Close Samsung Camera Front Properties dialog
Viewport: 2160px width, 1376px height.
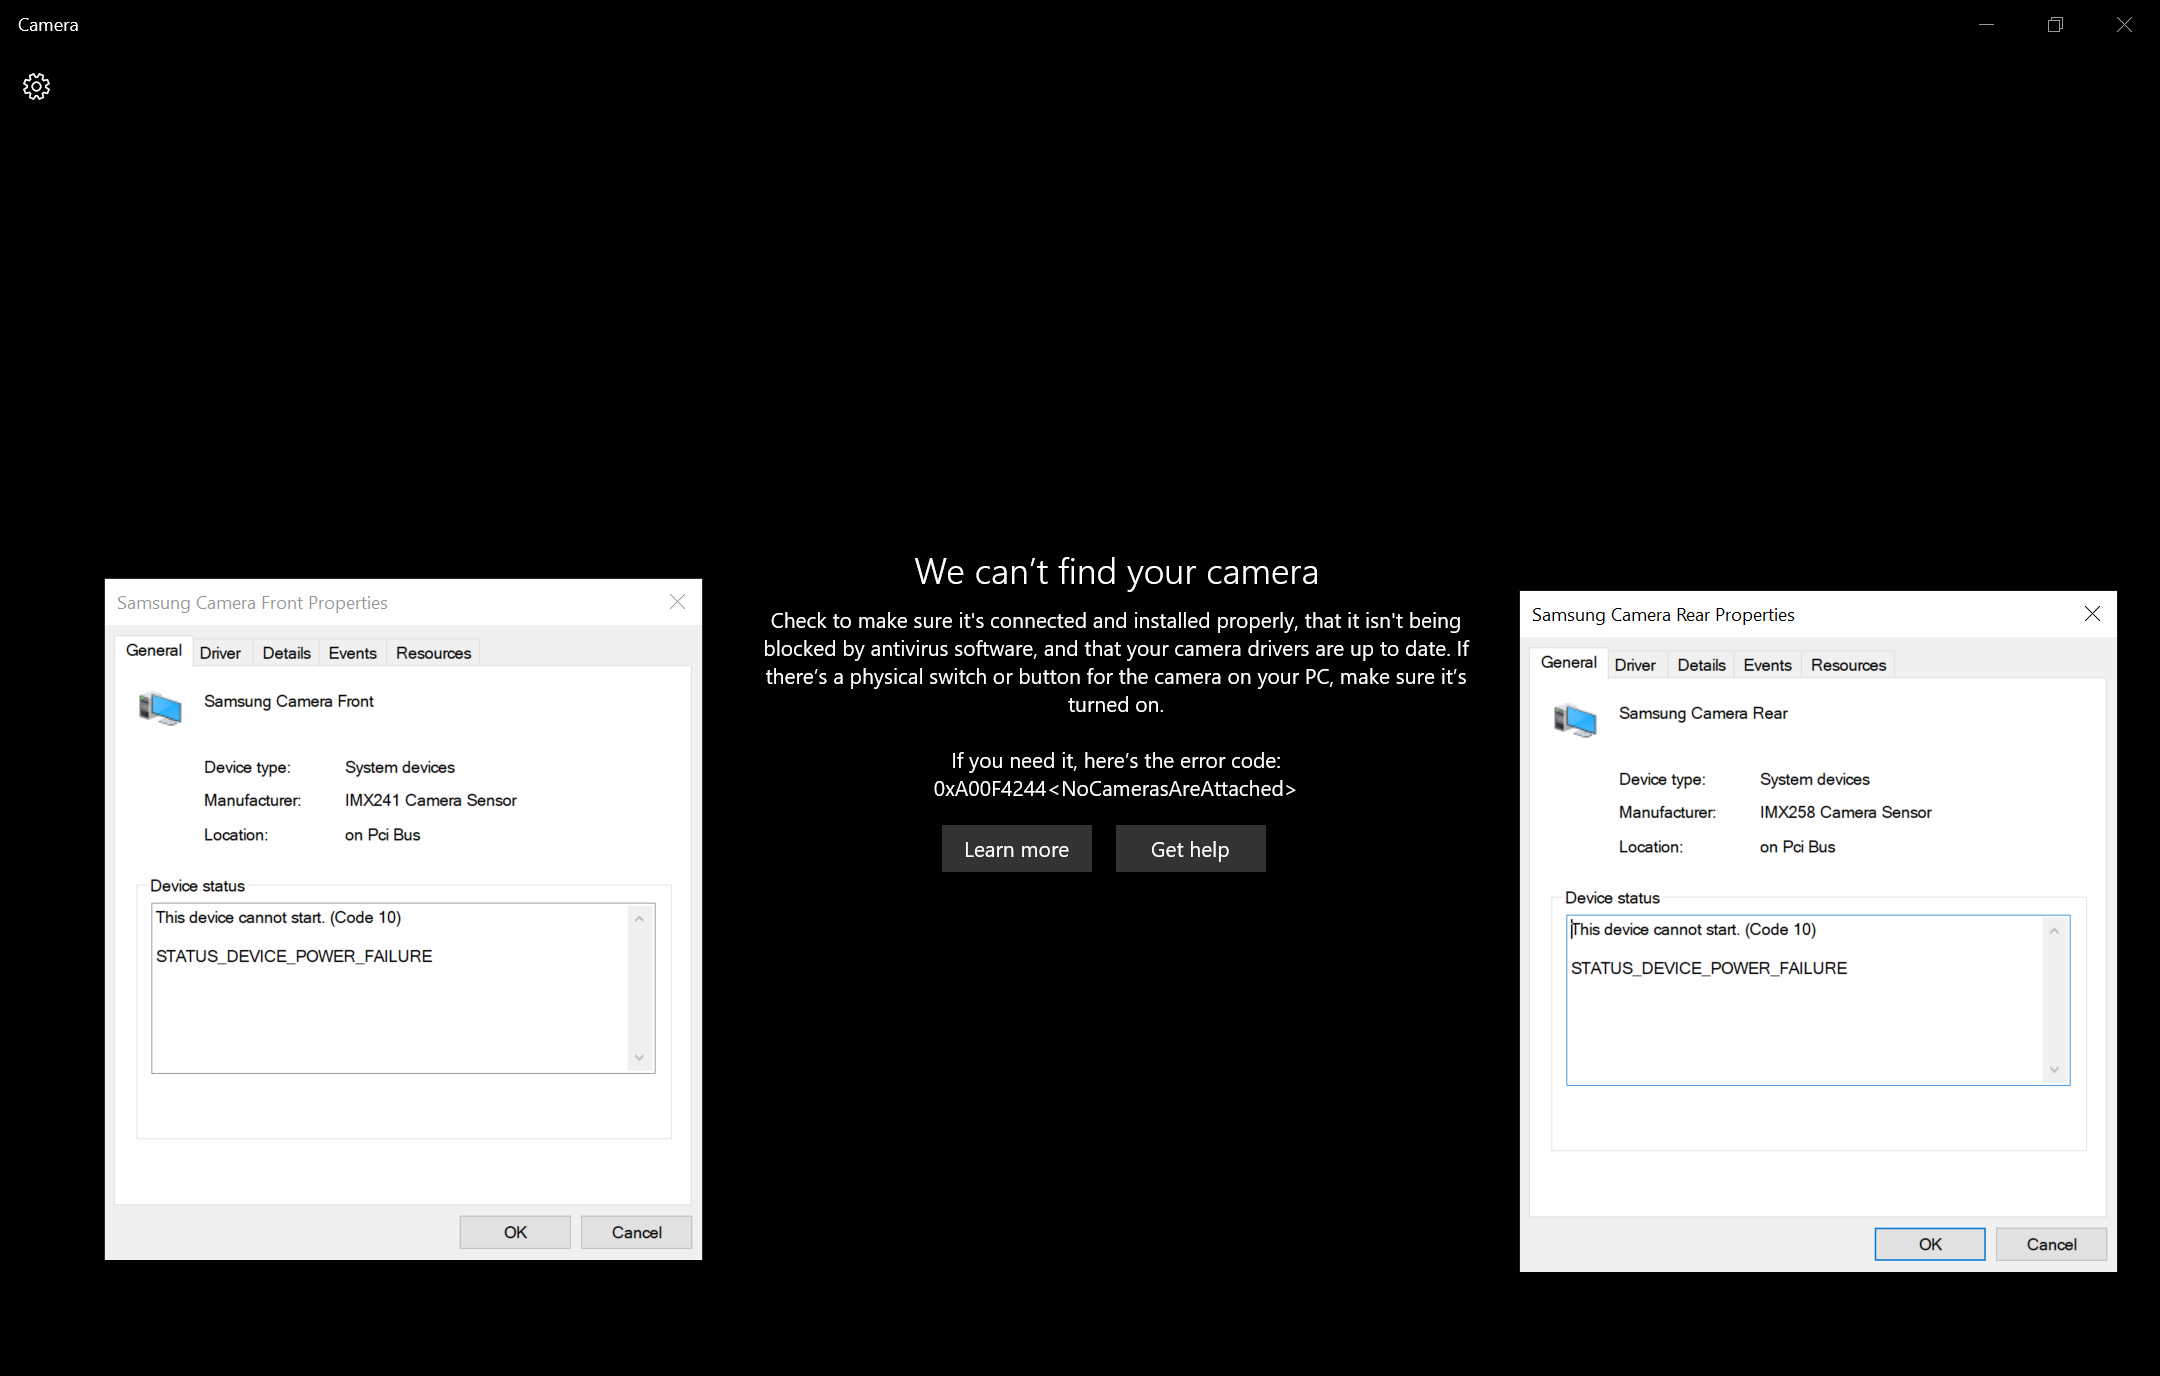(677, 602)
